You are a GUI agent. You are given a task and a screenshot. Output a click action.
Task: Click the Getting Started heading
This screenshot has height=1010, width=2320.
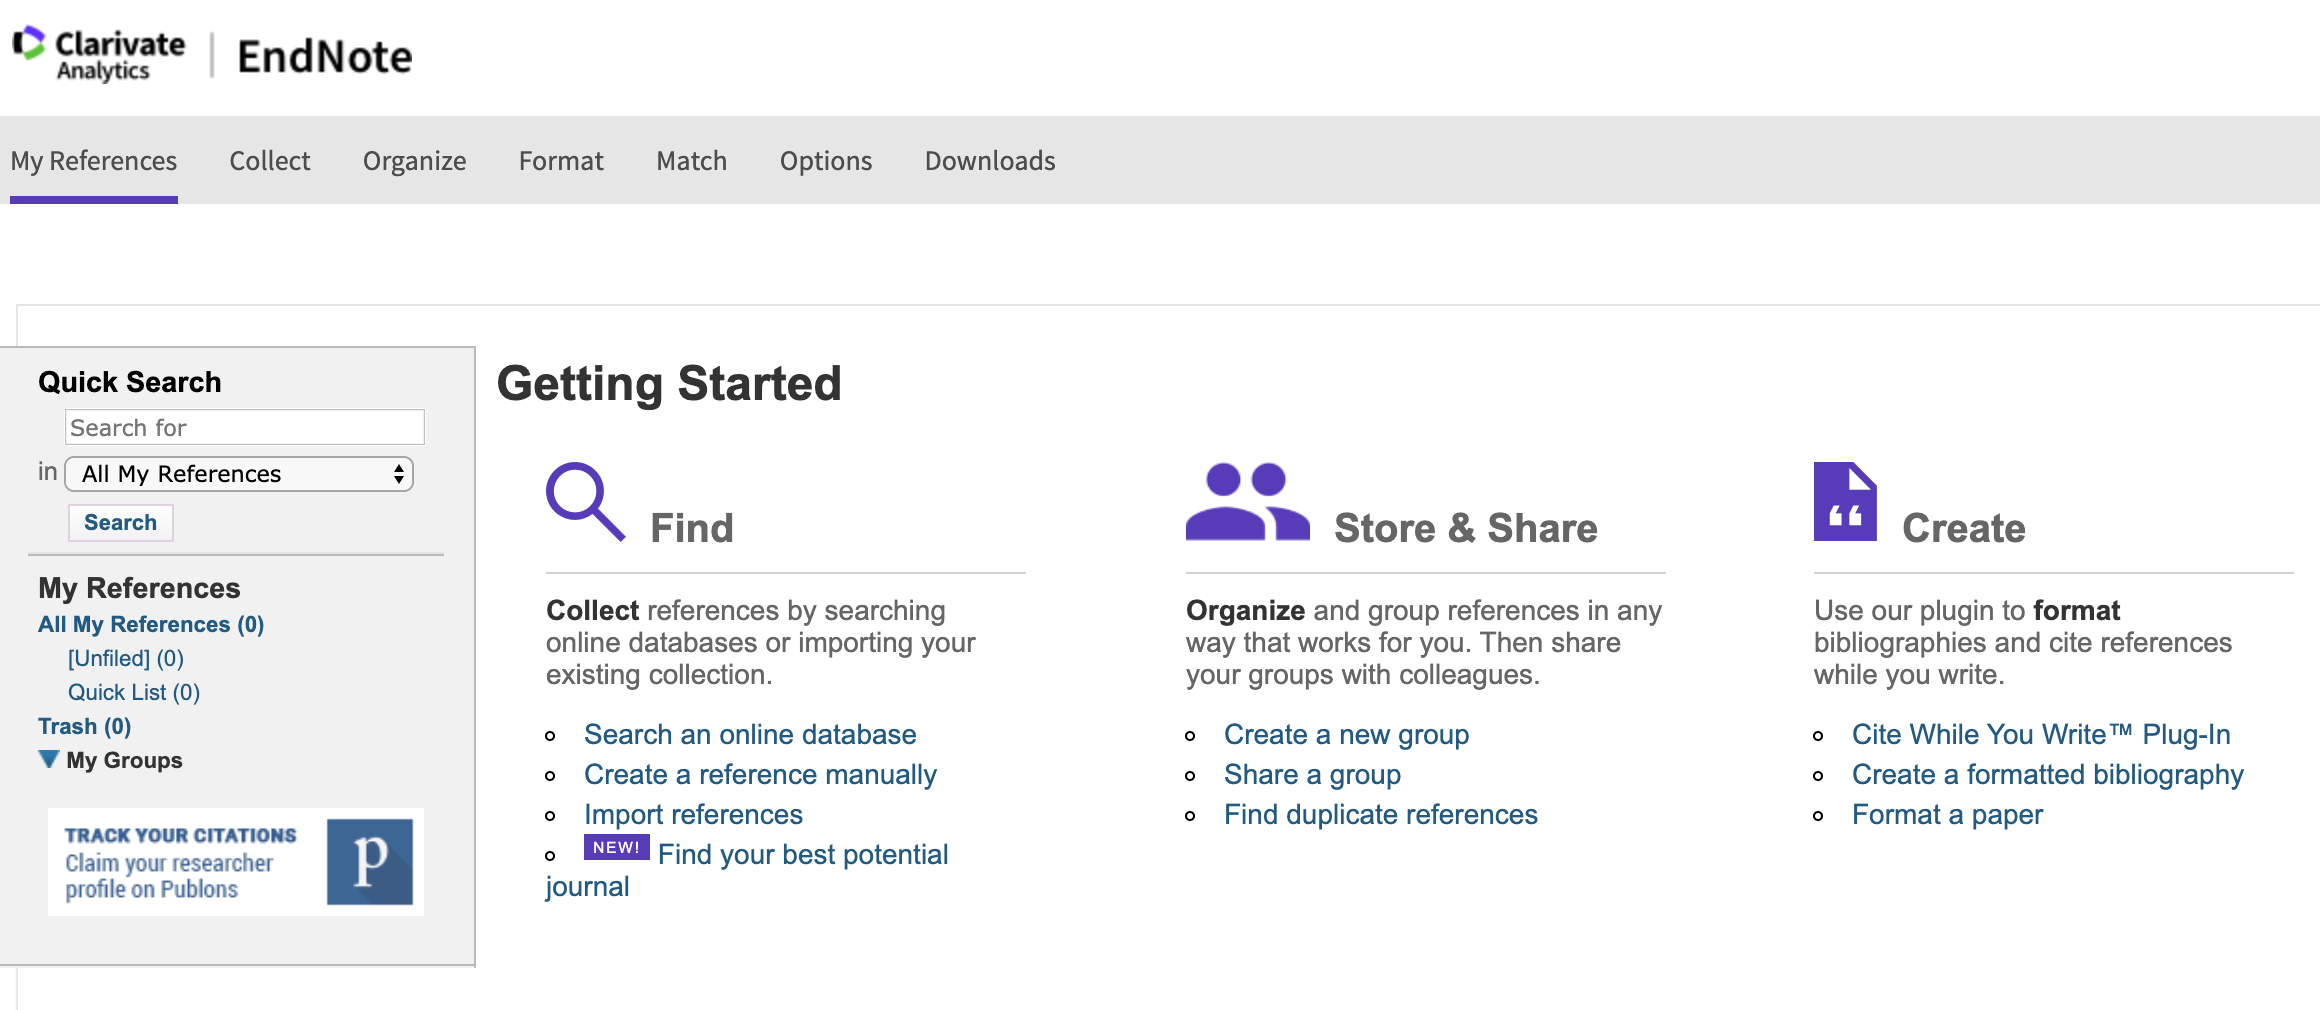669,384
